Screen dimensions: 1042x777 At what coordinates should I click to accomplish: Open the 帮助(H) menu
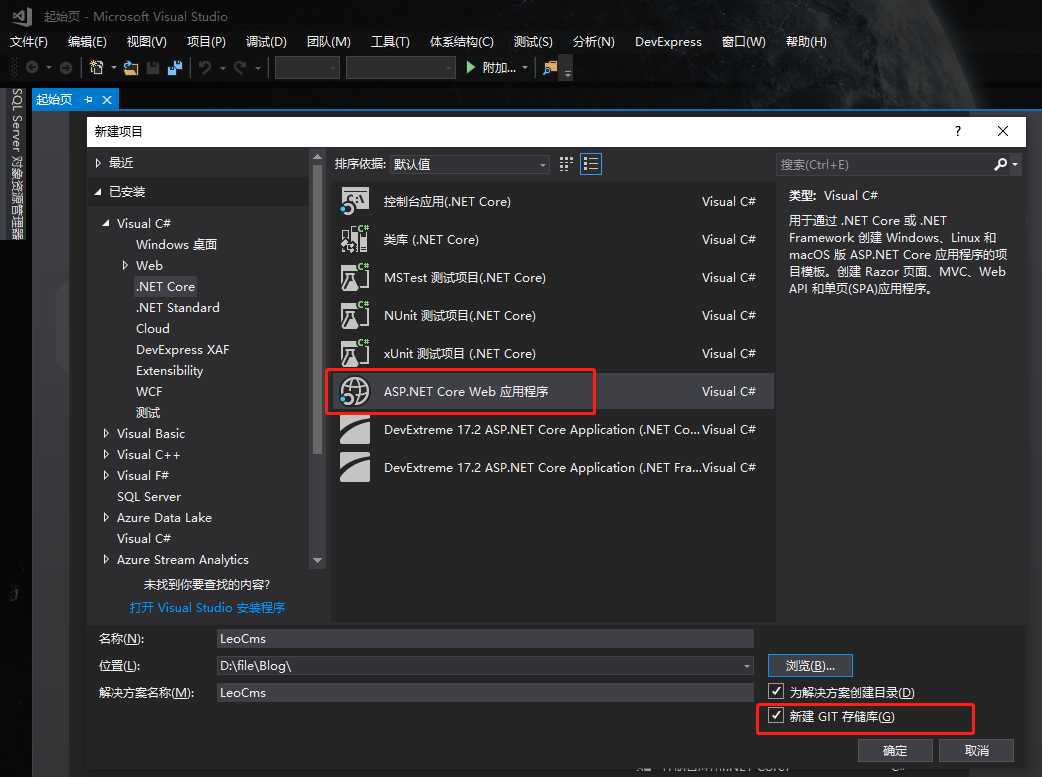pyautogui.click(x=806, y=42)
